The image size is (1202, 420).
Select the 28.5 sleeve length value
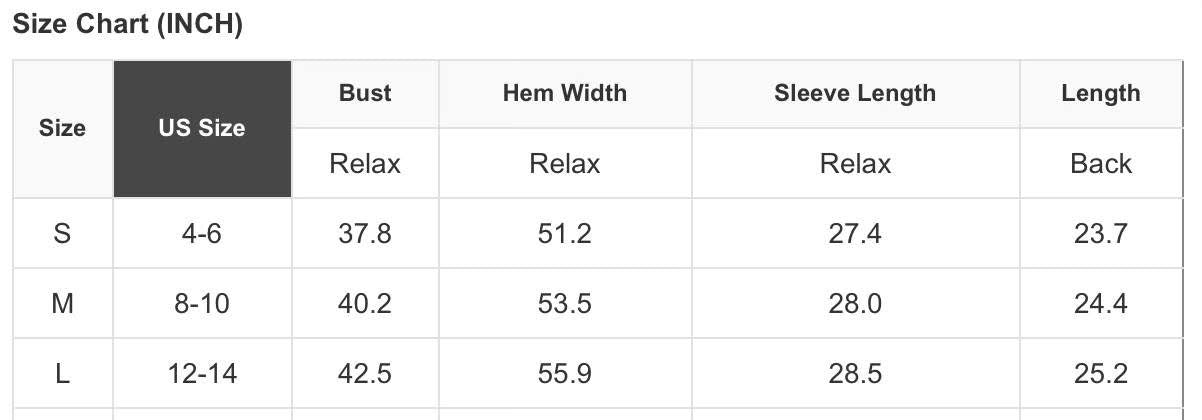[x=855, y=374]
